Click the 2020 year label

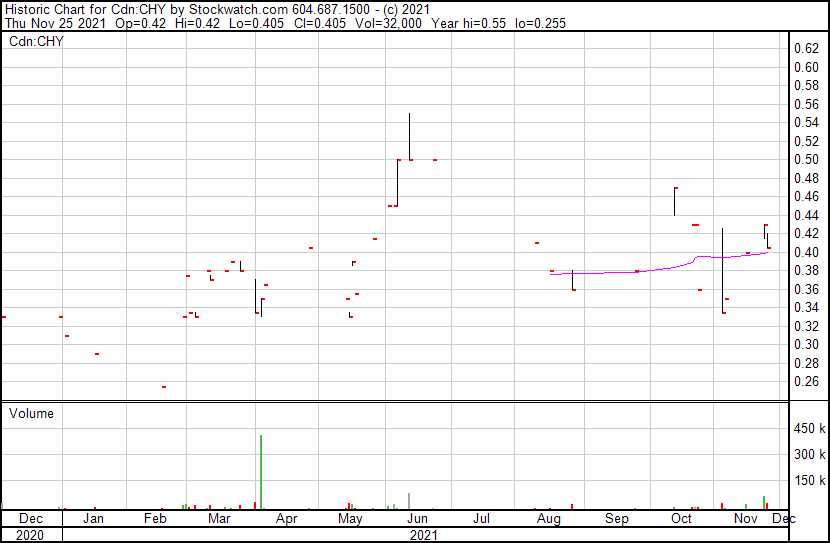30,535
